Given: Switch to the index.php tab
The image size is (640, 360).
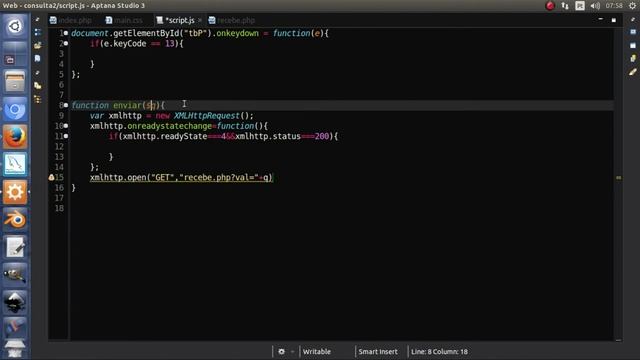Looking at the screenshot, I should [x=71, y=20].
